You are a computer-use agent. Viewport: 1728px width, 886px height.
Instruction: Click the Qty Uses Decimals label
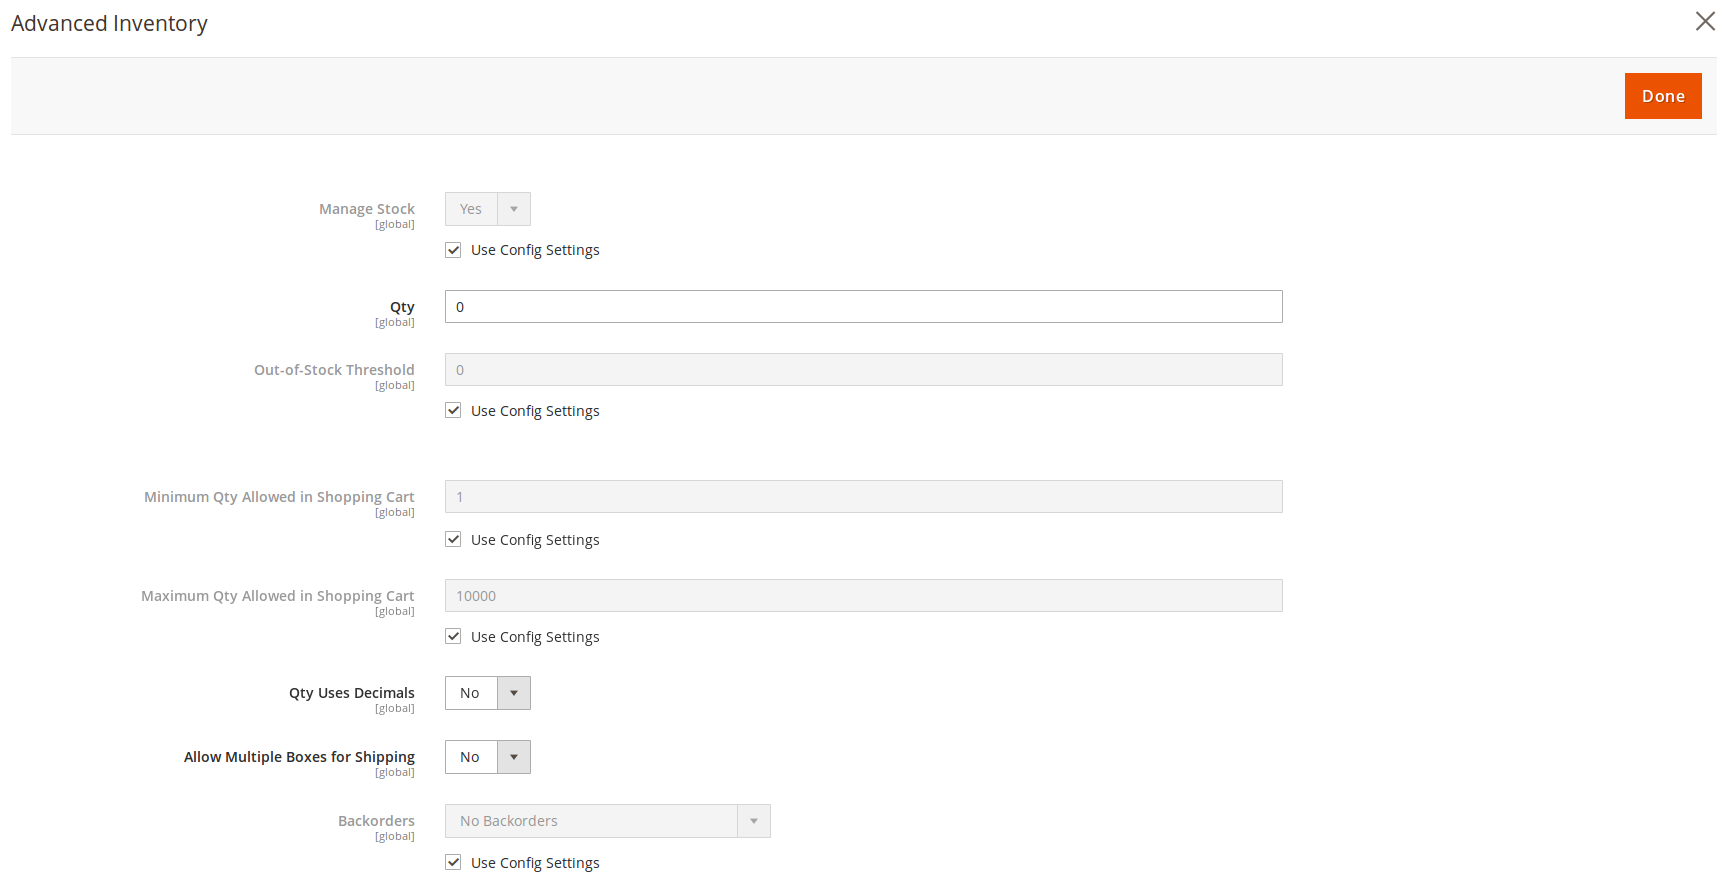[x=351, y=693]
